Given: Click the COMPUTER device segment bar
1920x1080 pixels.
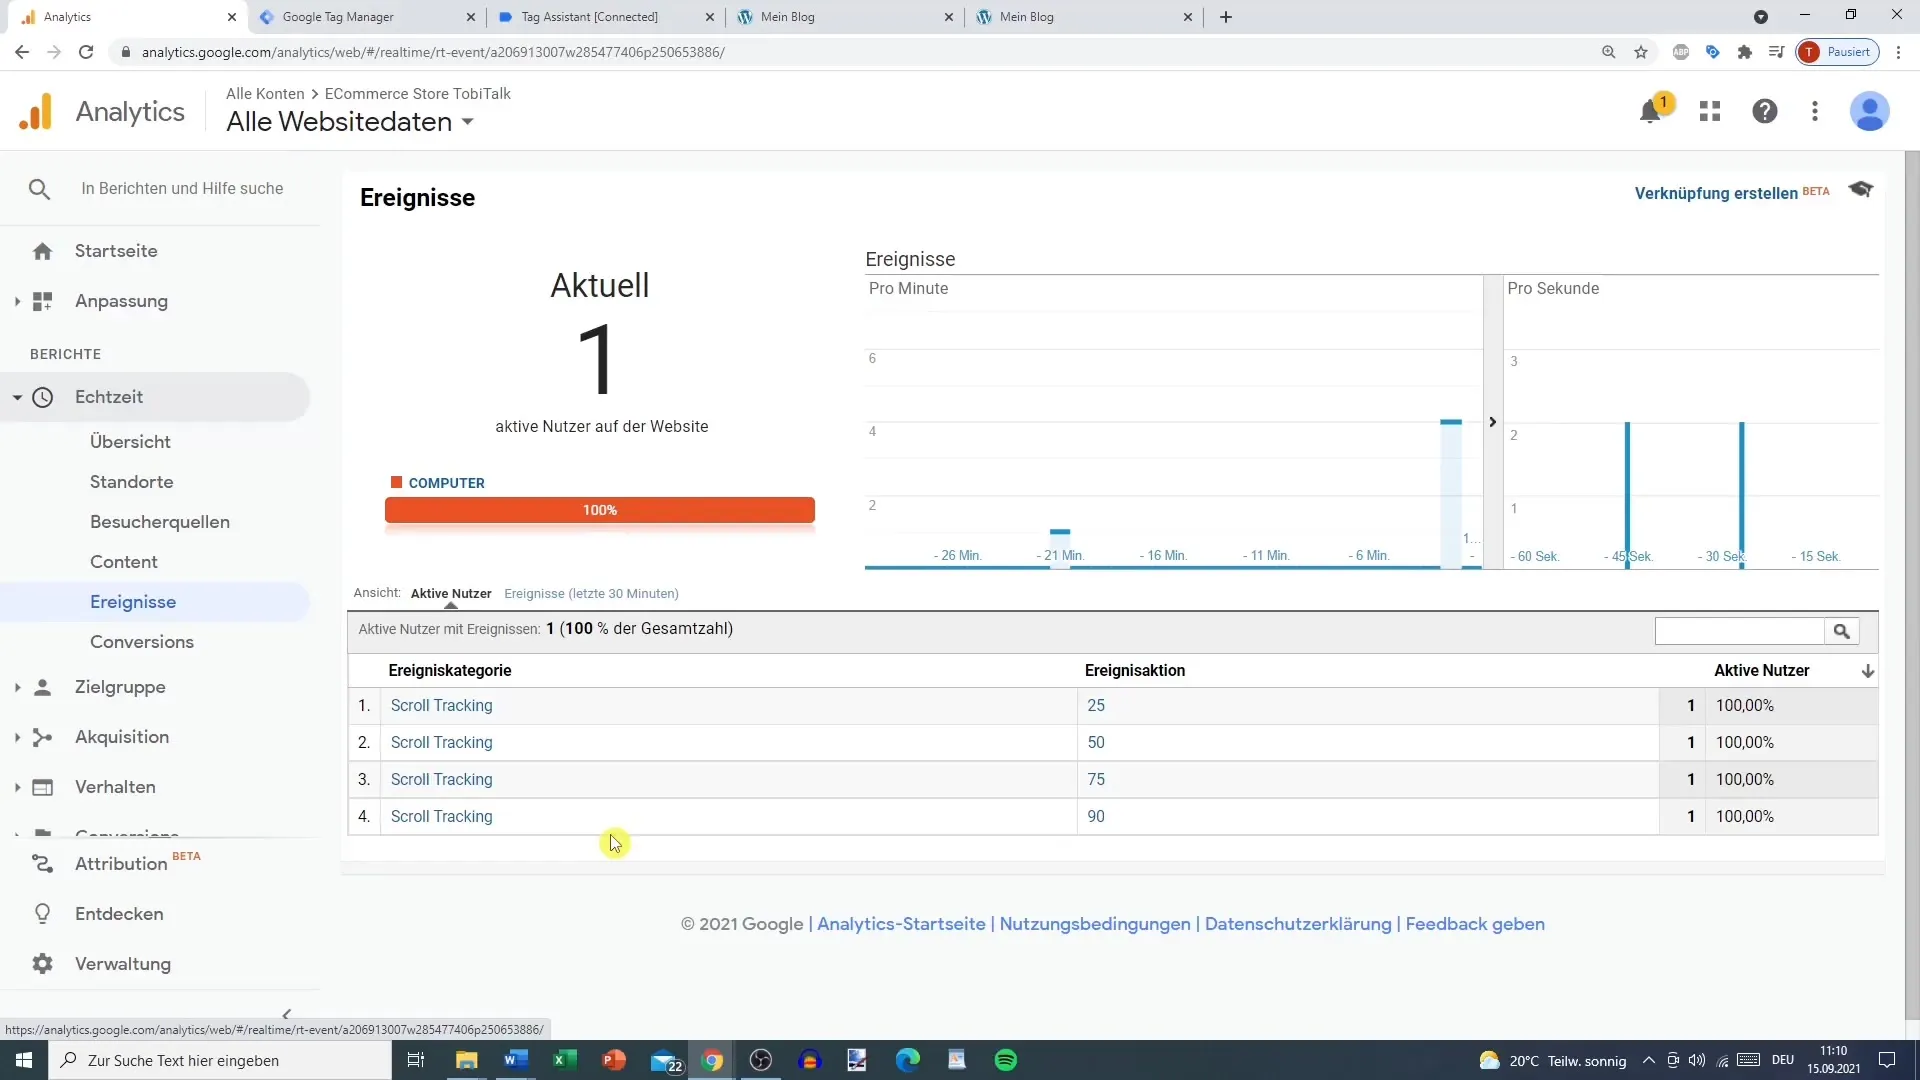Looking at the screenshot, I should 601,510.
